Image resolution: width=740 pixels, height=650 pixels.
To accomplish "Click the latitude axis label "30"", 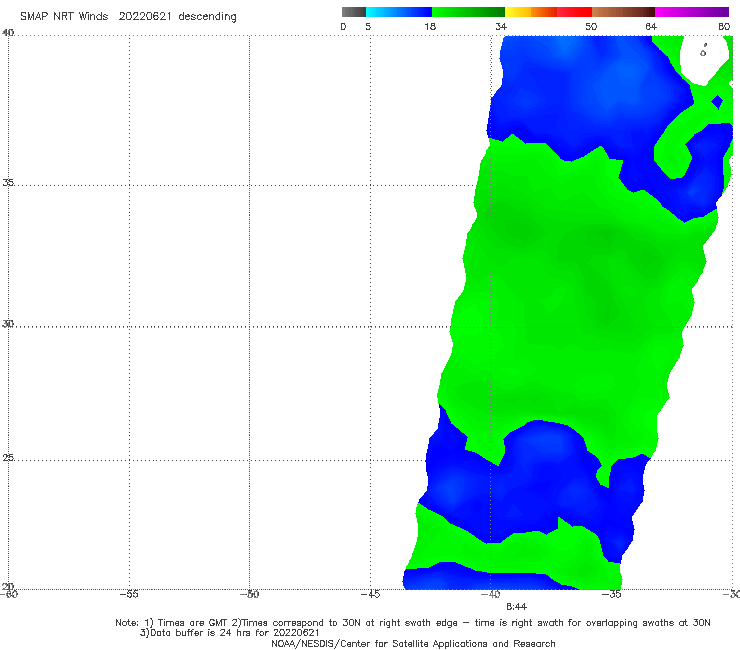I will tap(8, 324).
